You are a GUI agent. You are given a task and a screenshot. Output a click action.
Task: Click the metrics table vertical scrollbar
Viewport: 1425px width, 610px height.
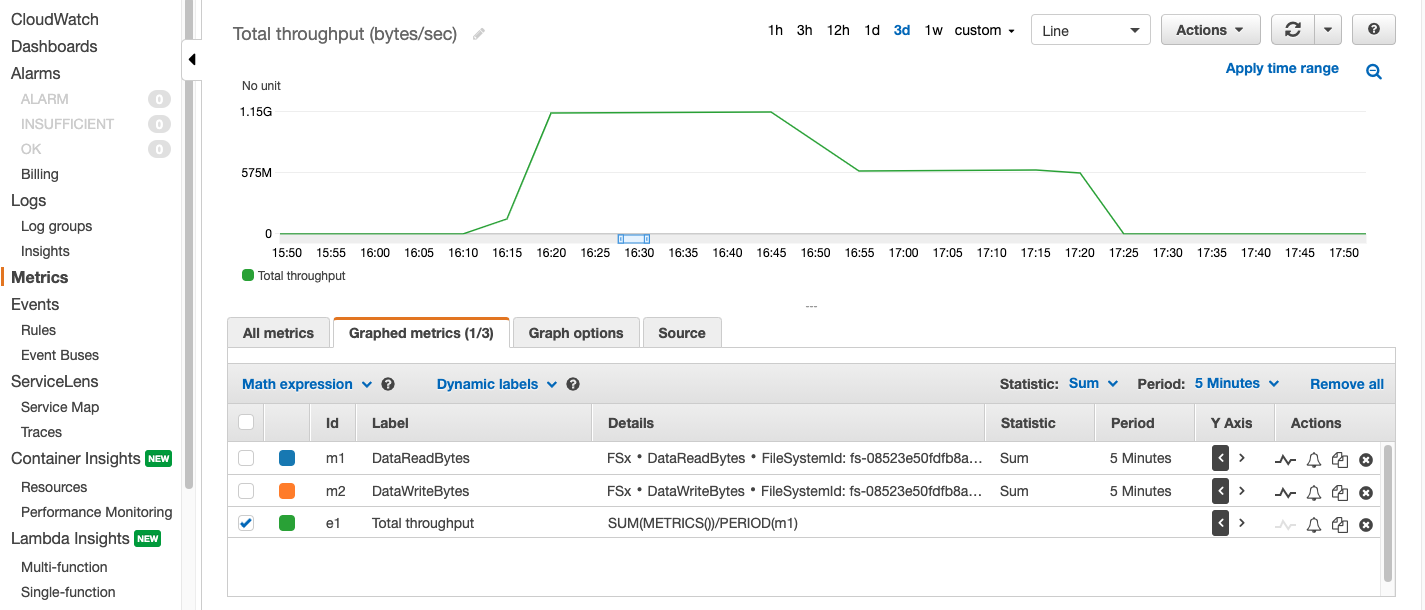point(1388,513)
